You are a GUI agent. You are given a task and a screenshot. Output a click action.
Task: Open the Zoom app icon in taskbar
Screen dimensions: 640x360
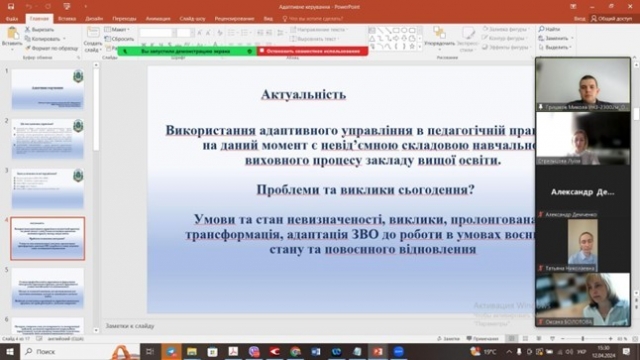(398, 351)
